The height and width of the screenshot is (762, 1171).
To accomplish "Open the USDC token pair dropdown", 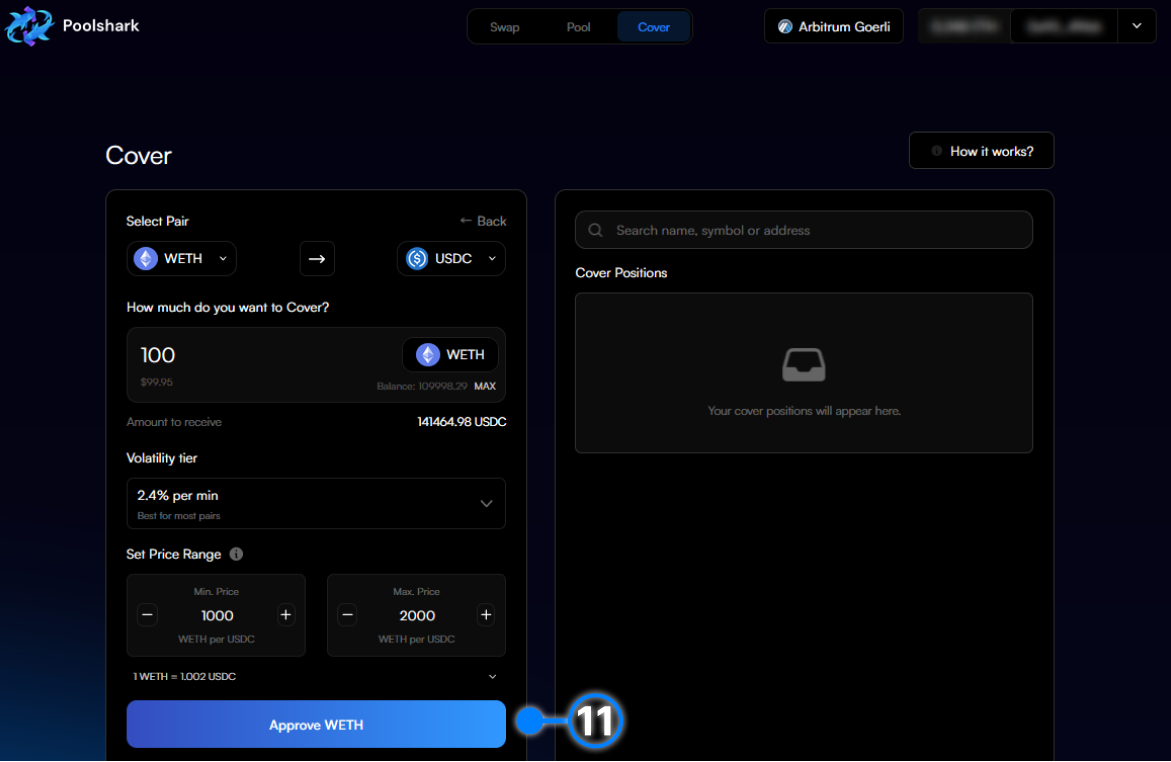I will 451,259.
